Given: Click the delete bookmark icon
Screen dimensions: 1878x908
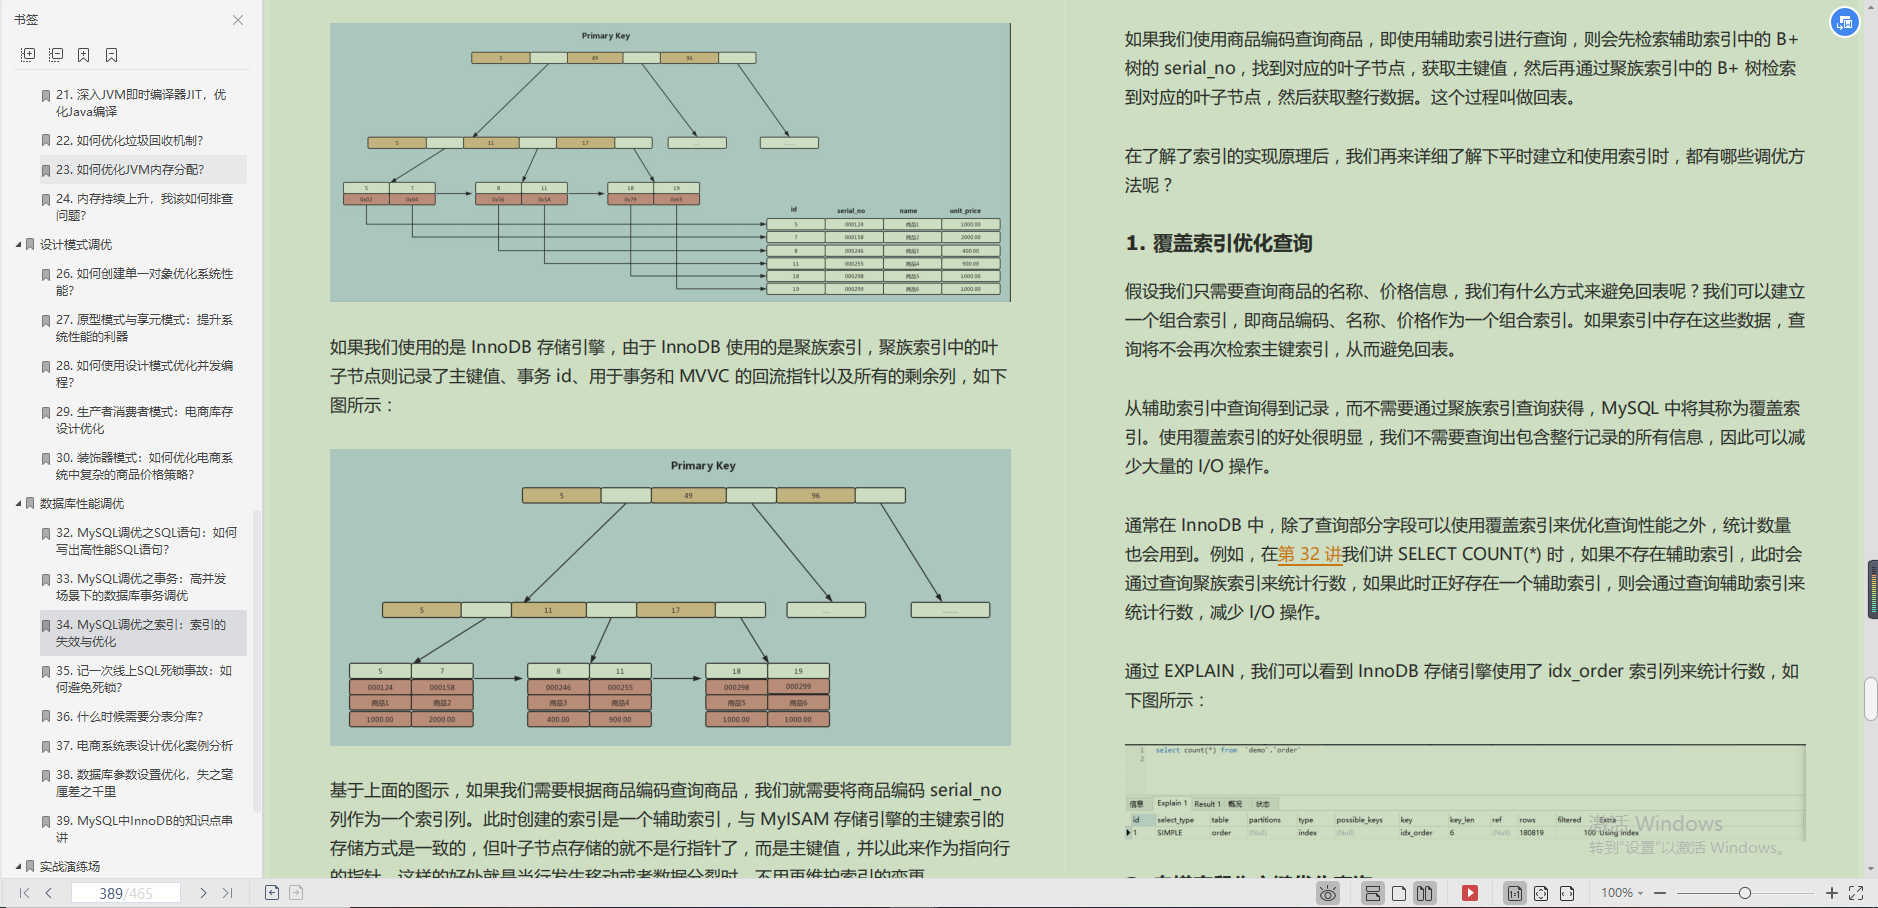Looking at the screenshot, I should (x=112, y=55).
